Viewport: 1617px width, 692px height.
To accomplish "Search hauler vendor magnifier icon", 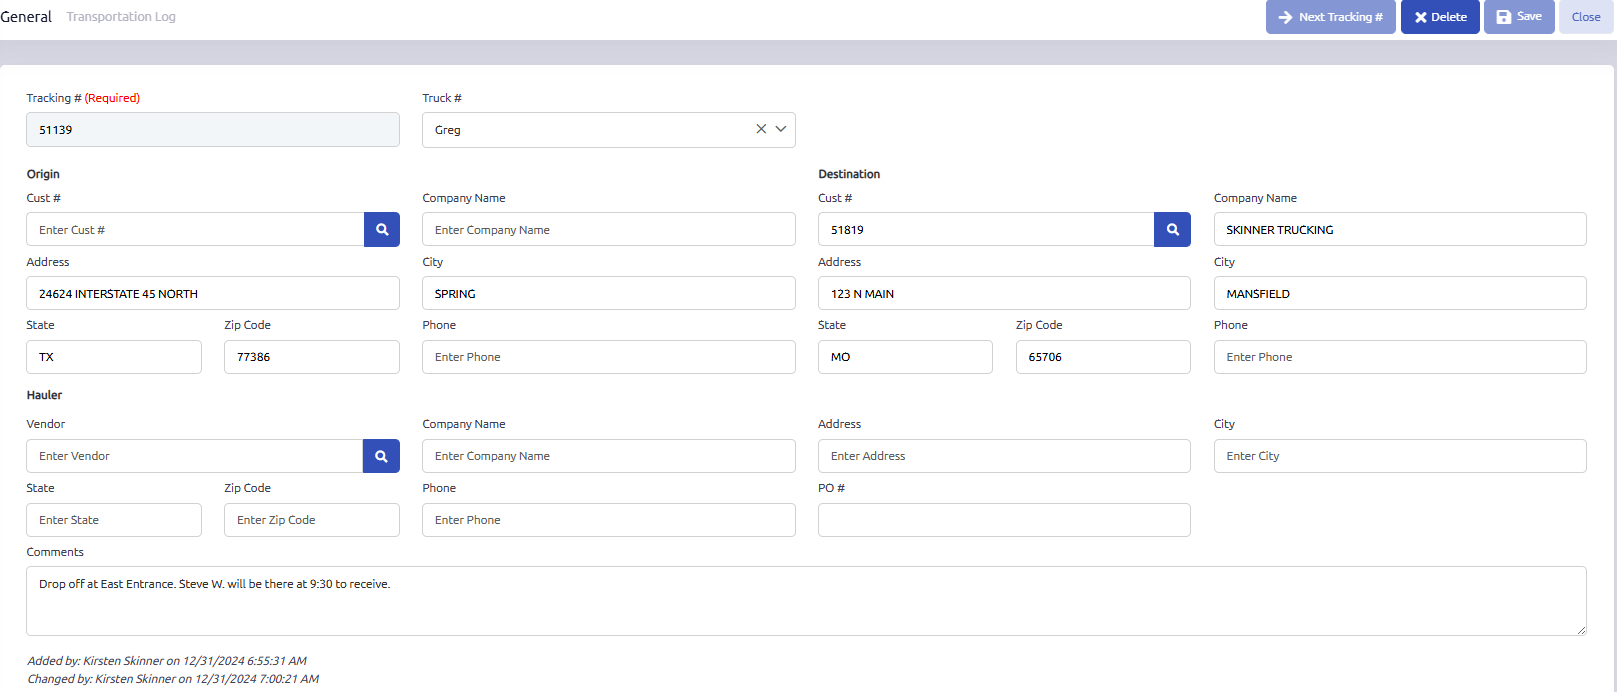I will pyautogui.click(x=381, y=456).
